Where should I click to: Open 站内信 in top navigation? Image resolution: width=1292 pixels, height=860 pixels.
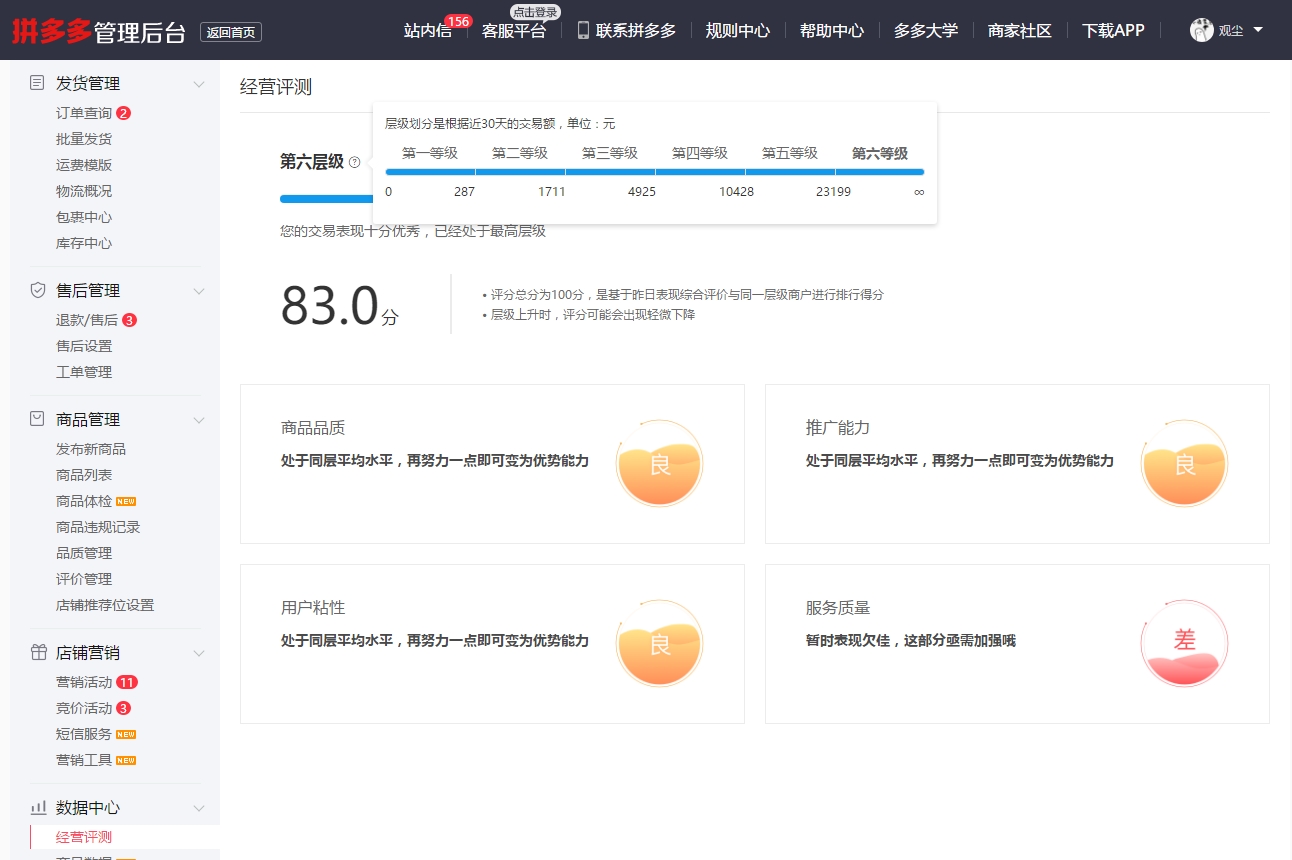428,31
